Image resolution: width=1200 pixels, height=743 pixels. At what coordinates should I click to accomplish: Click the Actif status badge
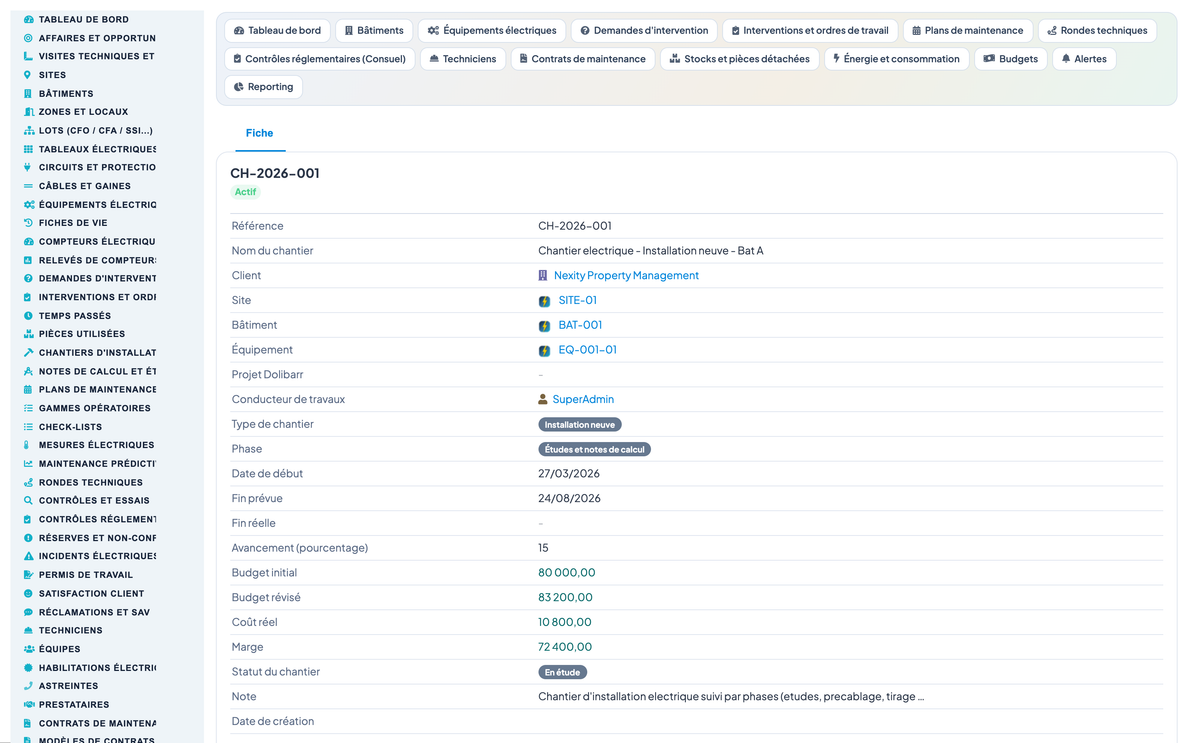pos(246,192)
